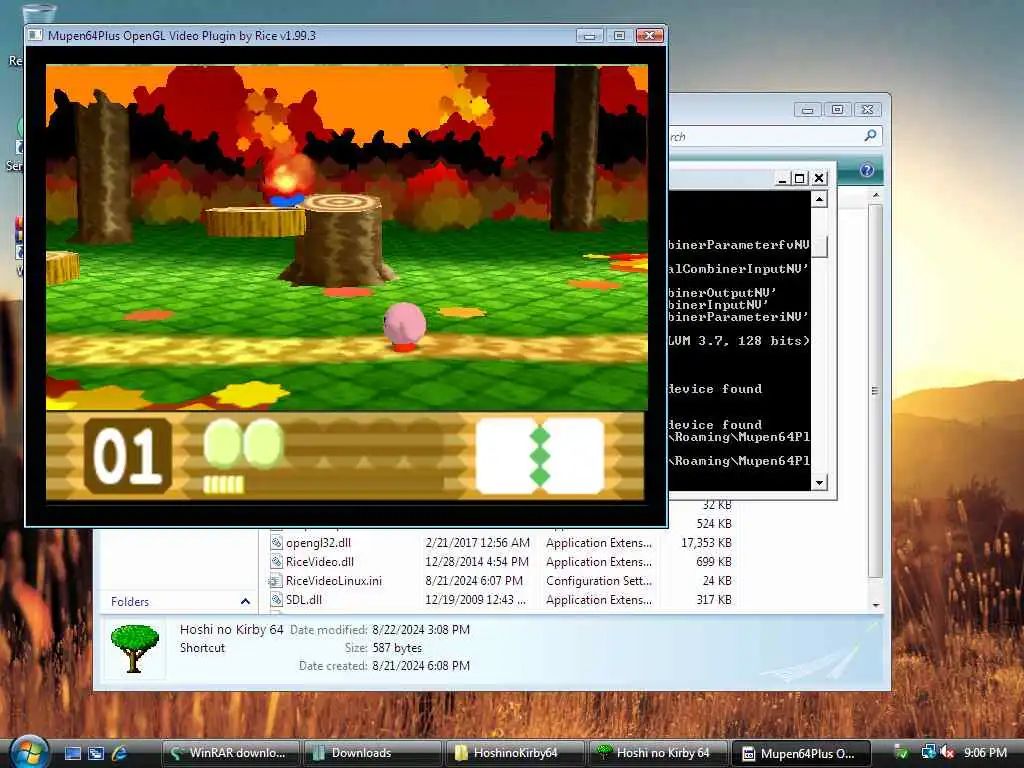Click the Explorer search magnifier icon
Image resolution: width=1024 pixels, height=768 pixels.
point(870,135)
